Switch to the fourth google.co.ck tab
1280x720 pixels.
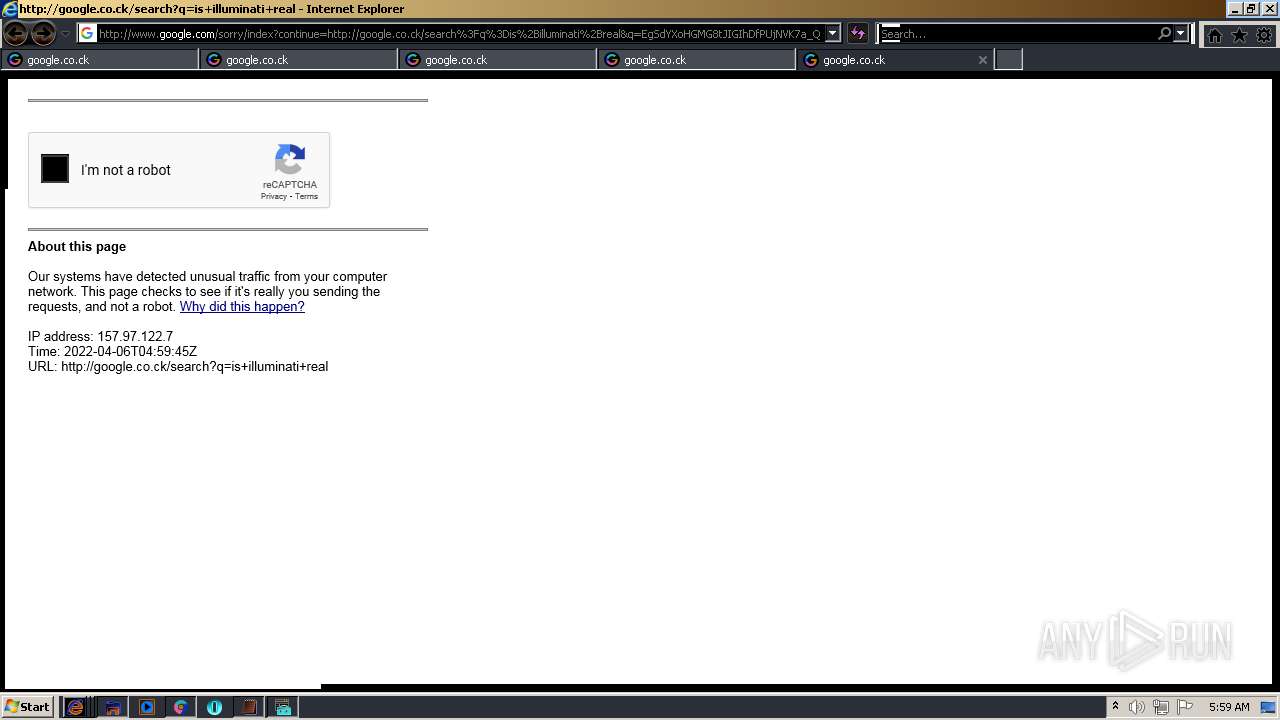pos(697,60)
